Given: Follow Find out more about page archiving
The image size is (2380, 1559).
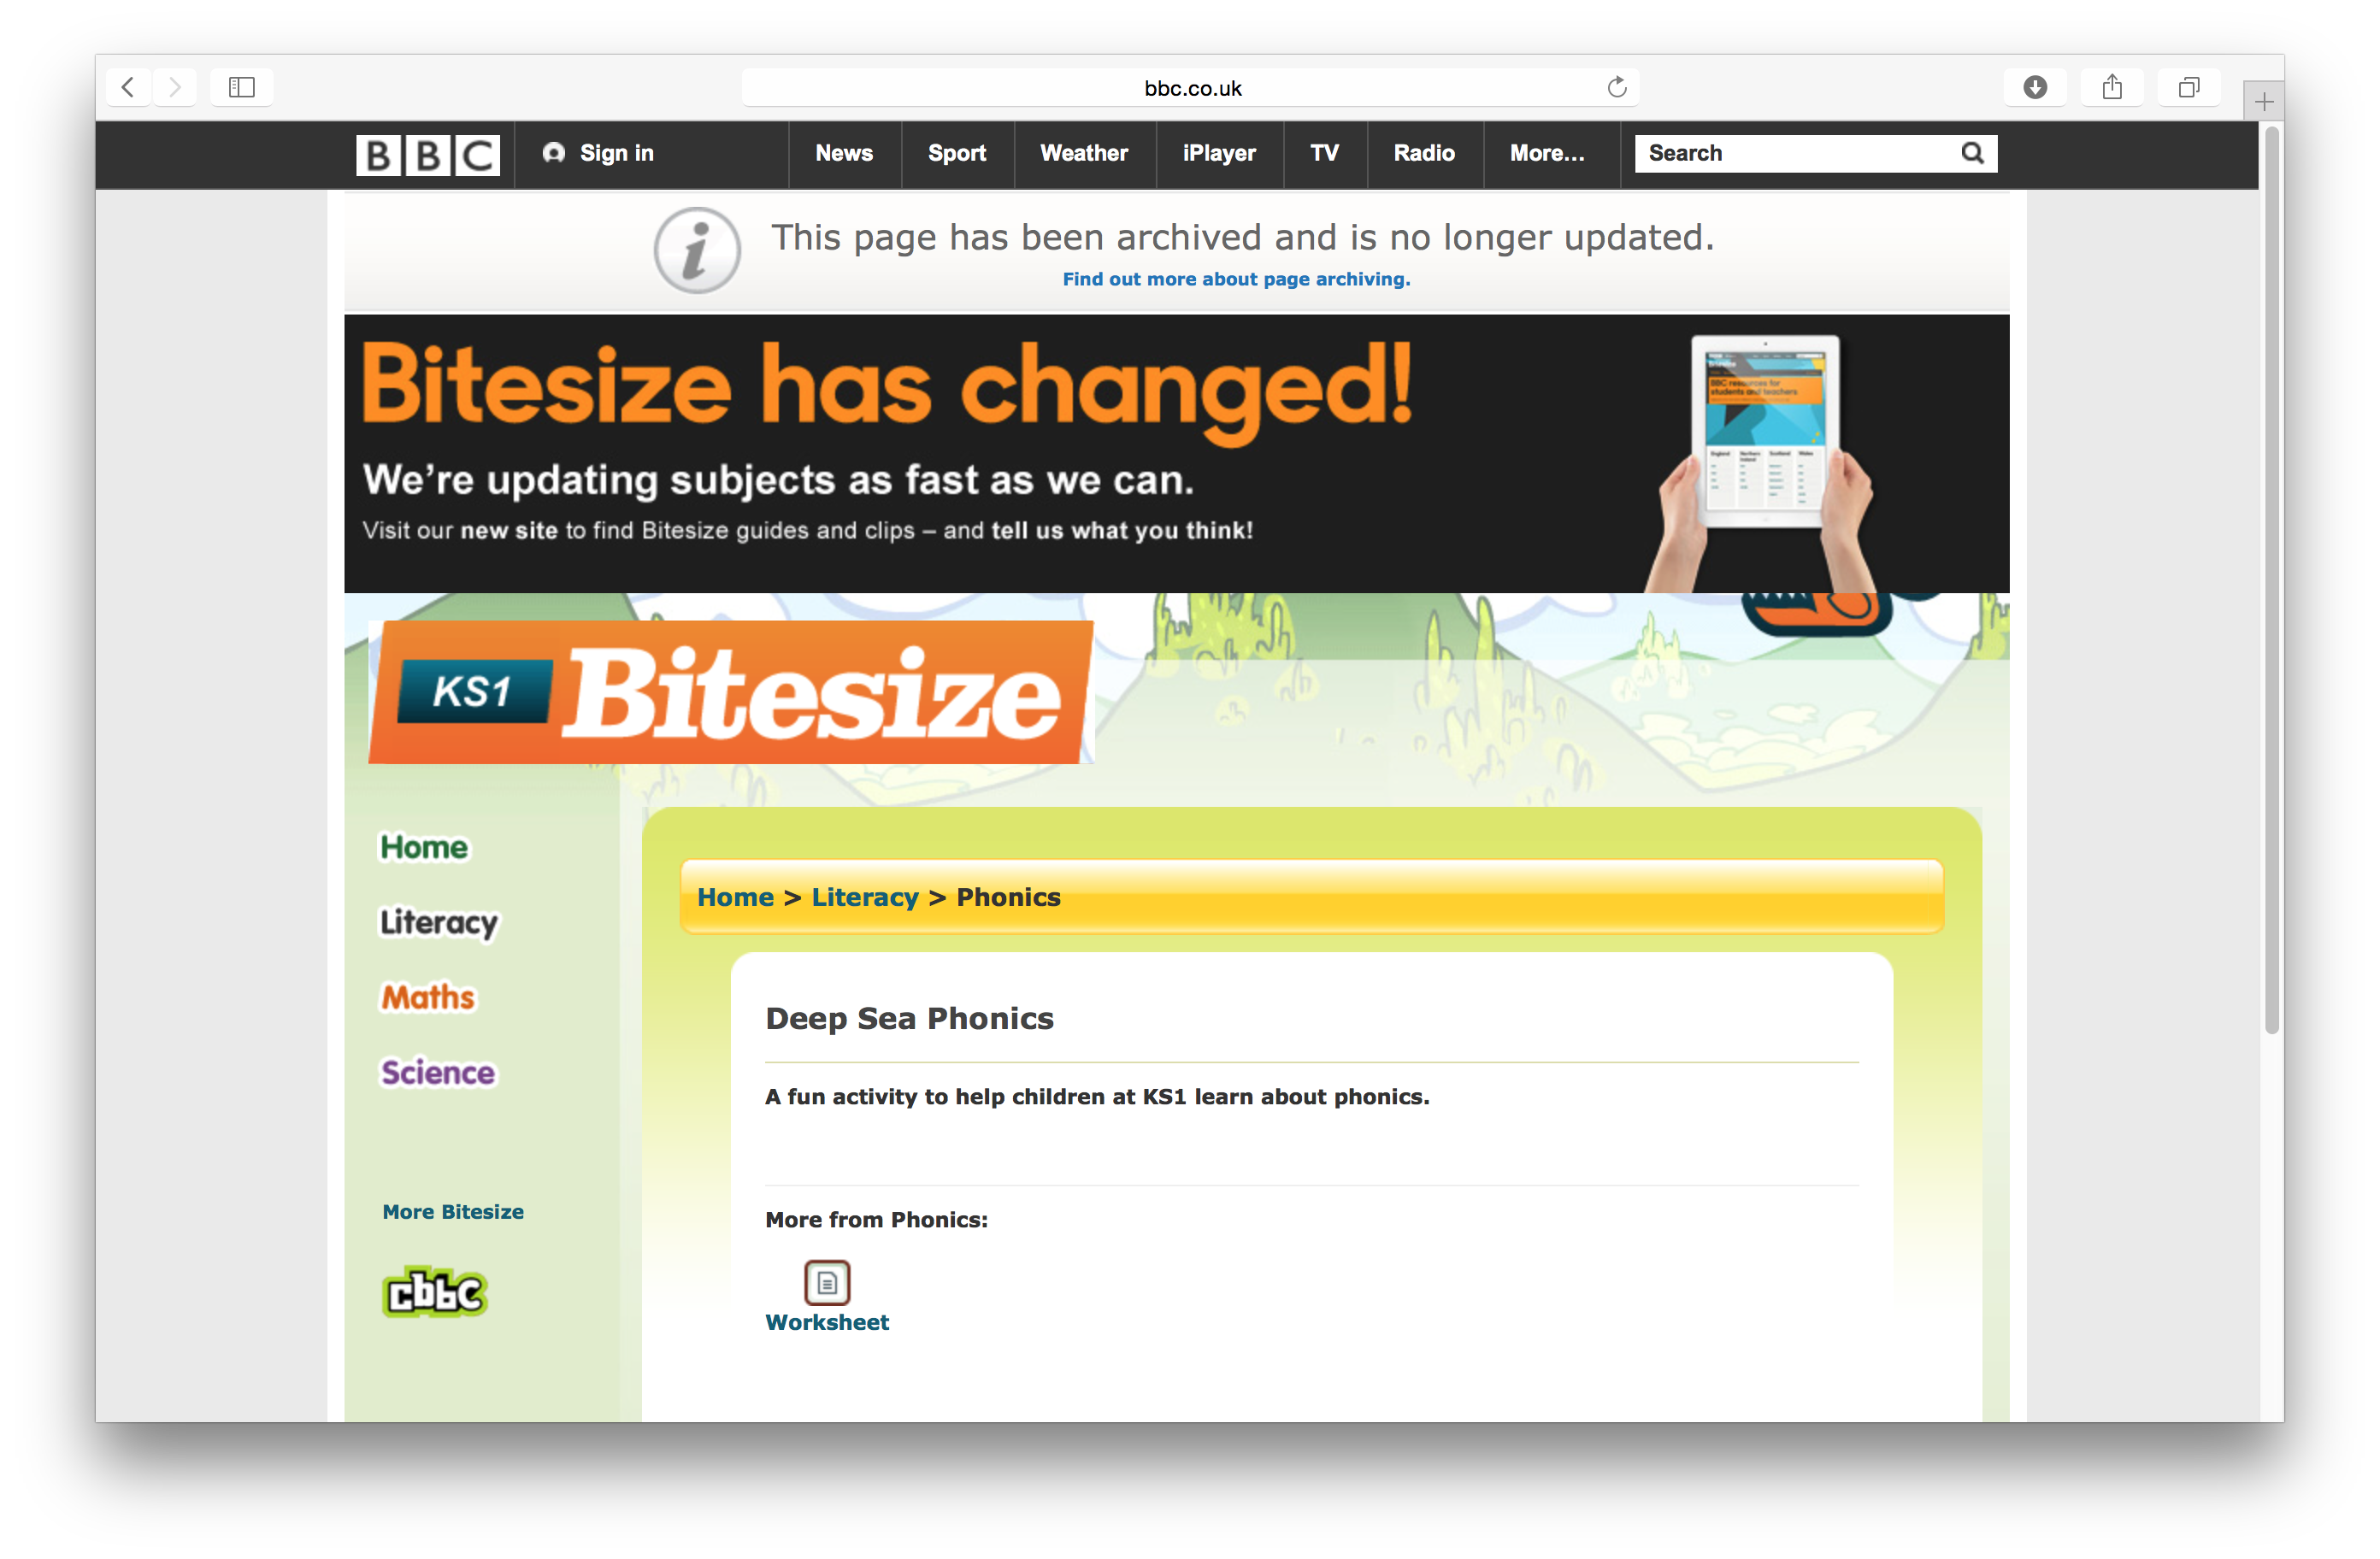Looking at the screenshot, I should [x=1236, y=279].
